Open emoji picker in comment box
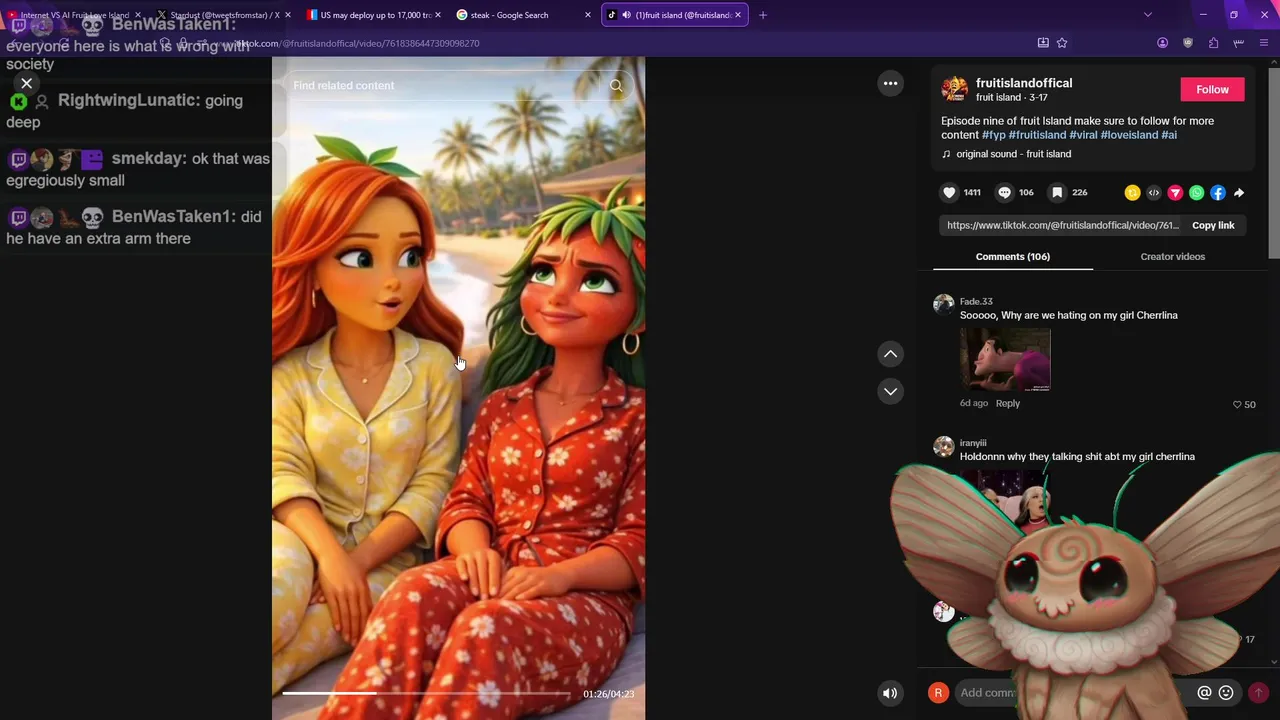 1226,693
